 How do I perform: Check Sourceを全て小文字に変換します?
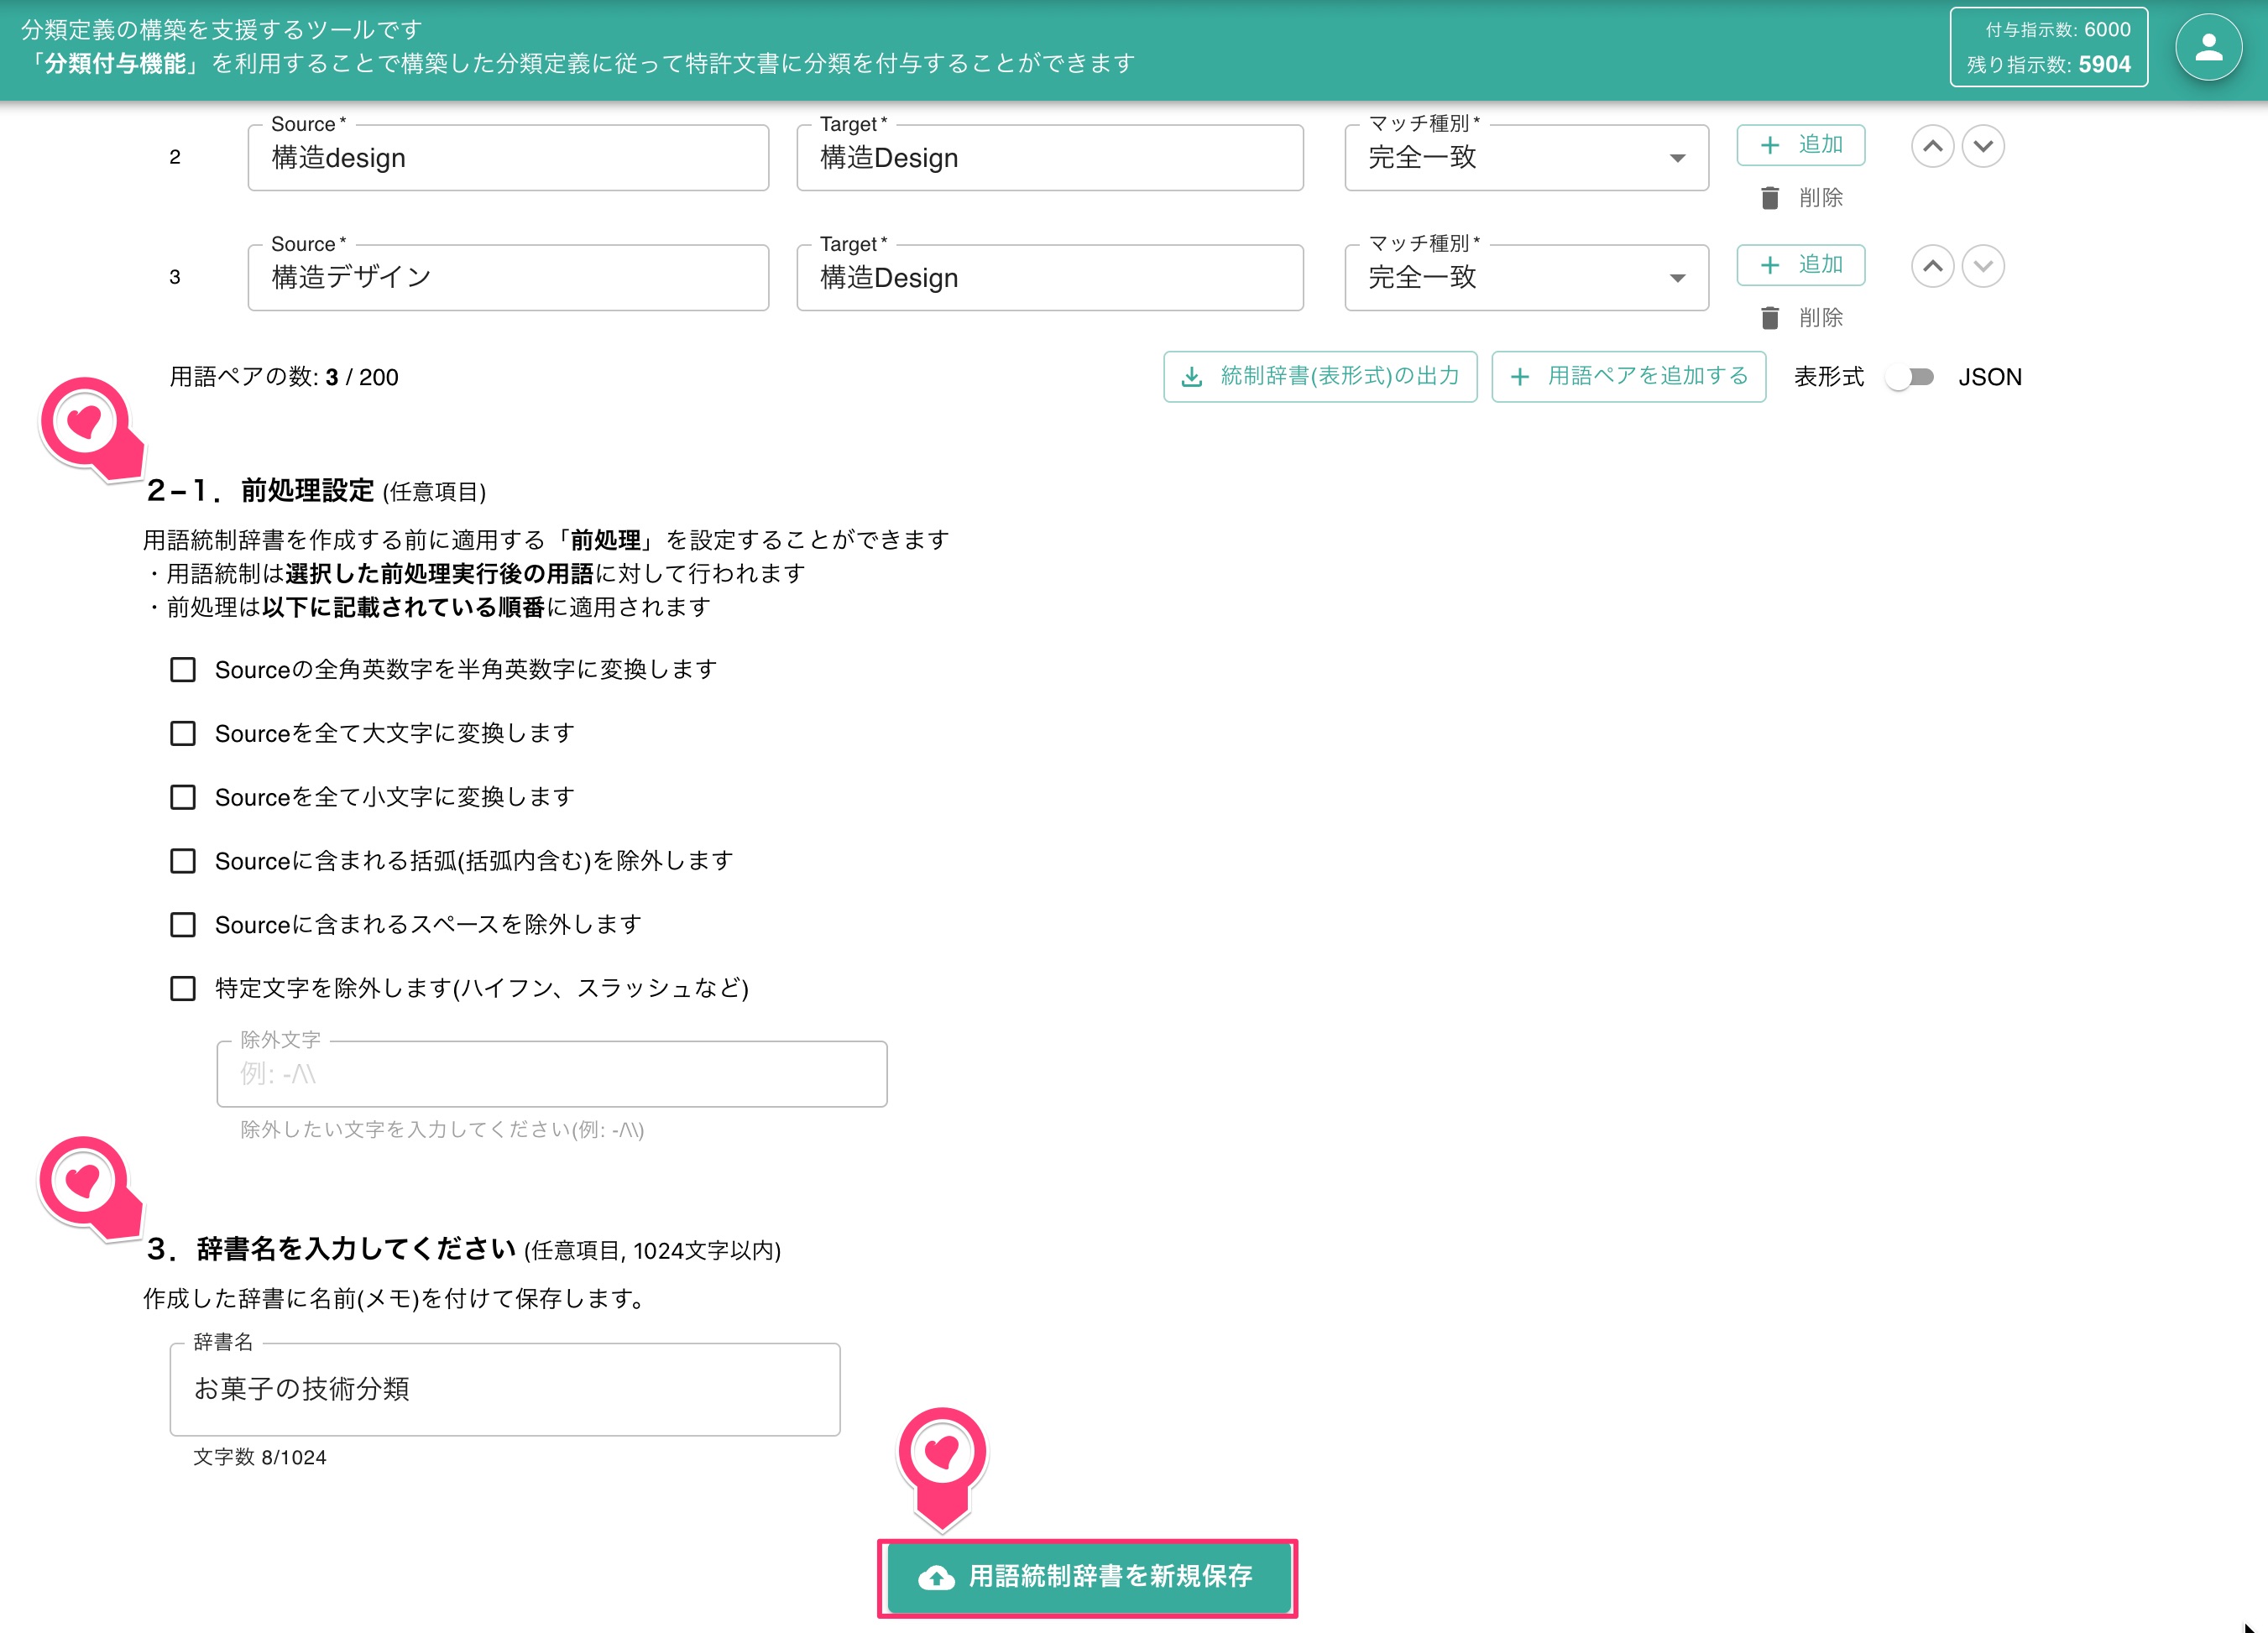(x=183, y=797)
